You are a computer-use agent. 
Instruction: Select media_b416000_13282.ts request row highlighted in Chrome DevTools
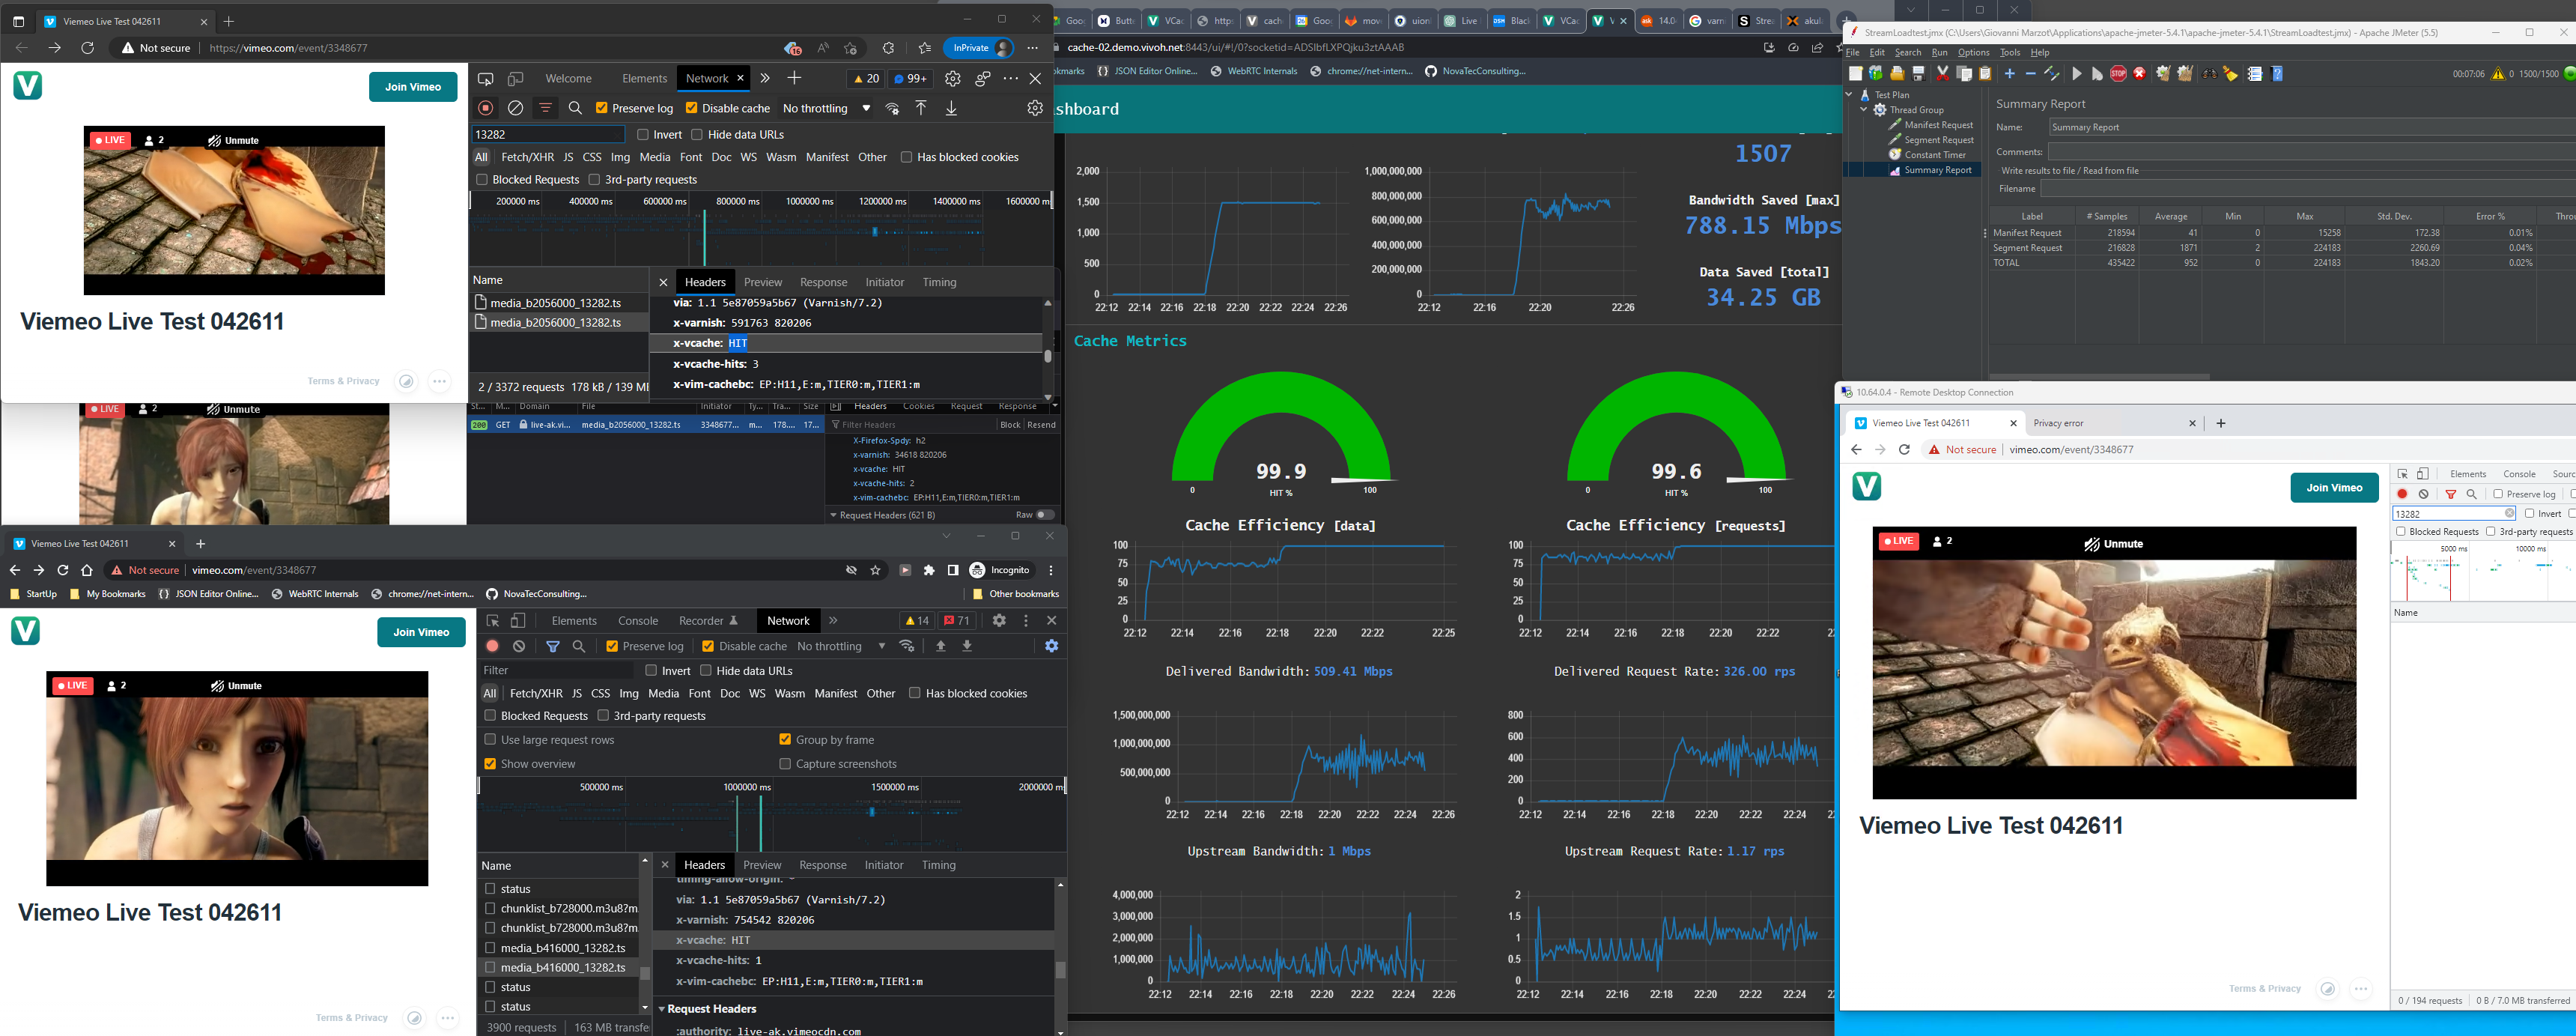click(562, 968)
